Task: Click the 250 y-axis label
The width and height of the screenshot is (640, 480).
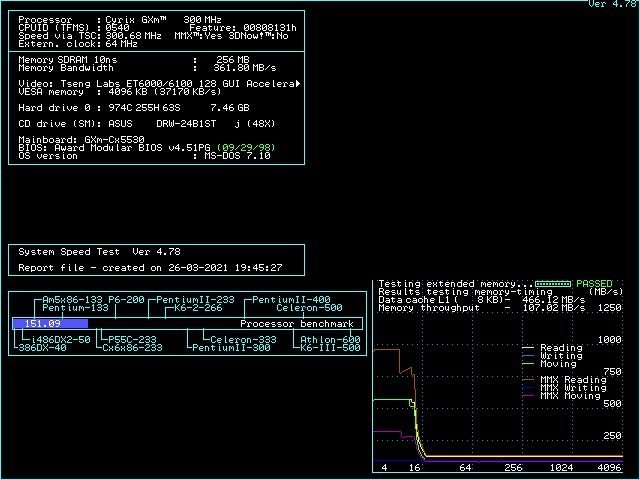Action: pyautogui.click(x=612, y=436)
